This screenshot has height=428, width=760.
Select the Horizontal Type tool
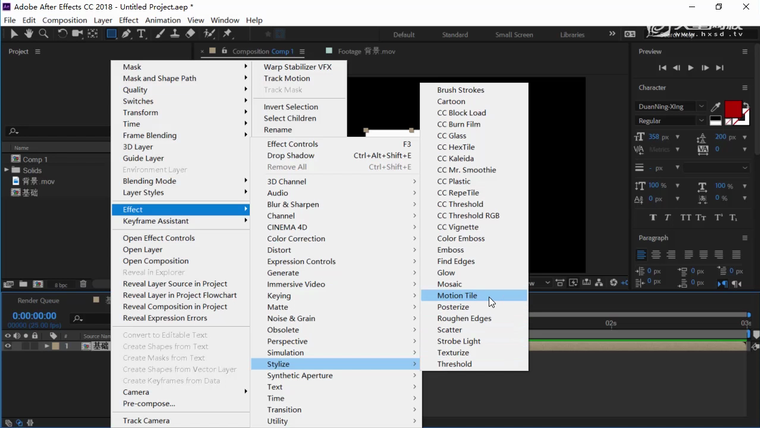tap(141, 34)
